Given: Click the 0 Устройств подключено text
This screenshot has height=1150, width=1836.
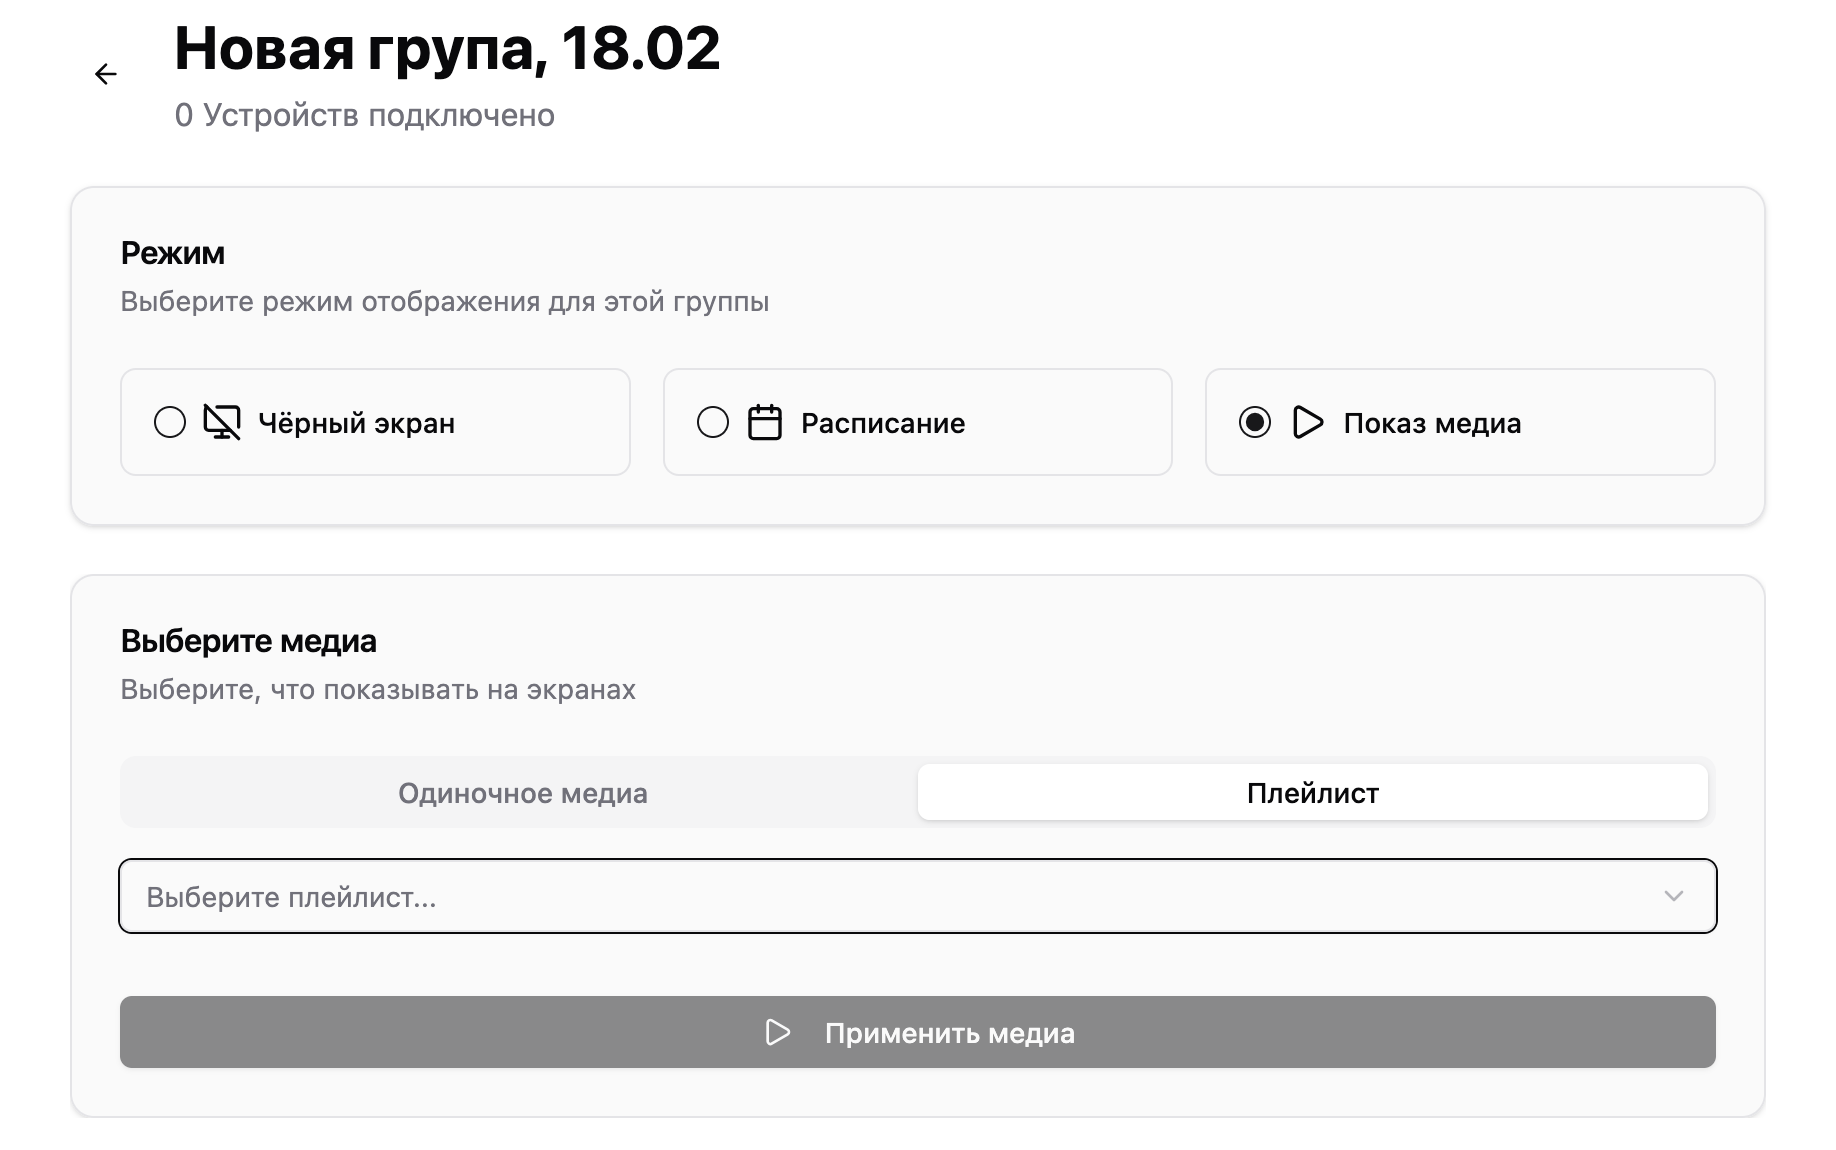Looking at the screenshot, I should (364, 115).
